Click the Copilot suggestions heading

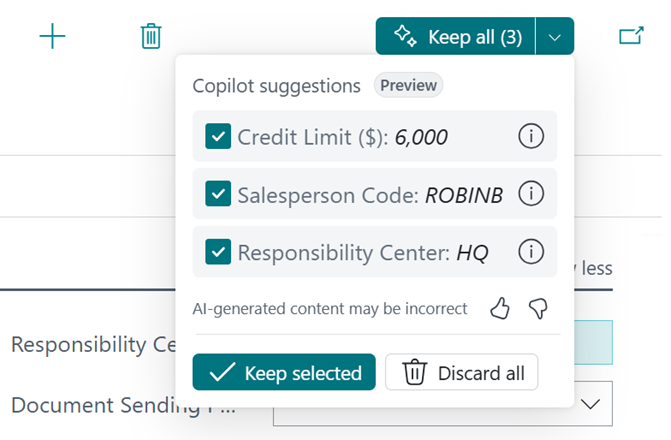coord(276,86)
